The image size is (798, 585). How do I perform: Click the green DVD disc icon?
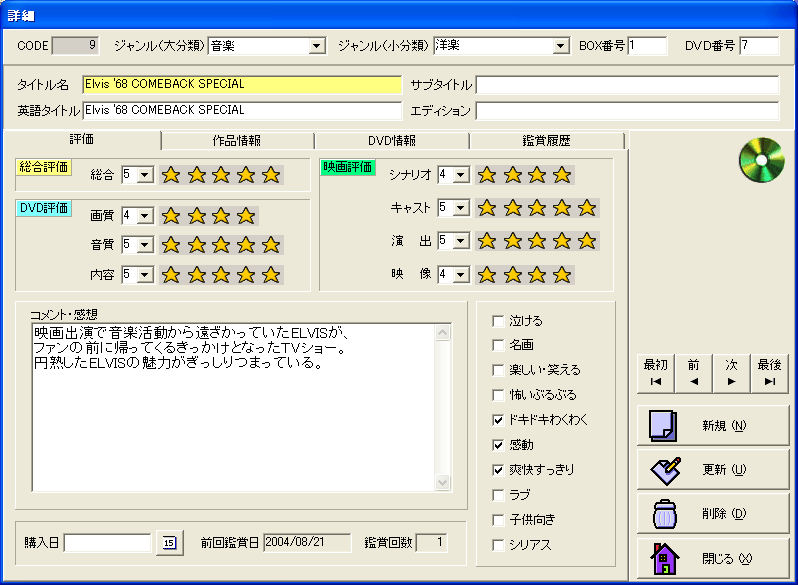pos(761,160)
